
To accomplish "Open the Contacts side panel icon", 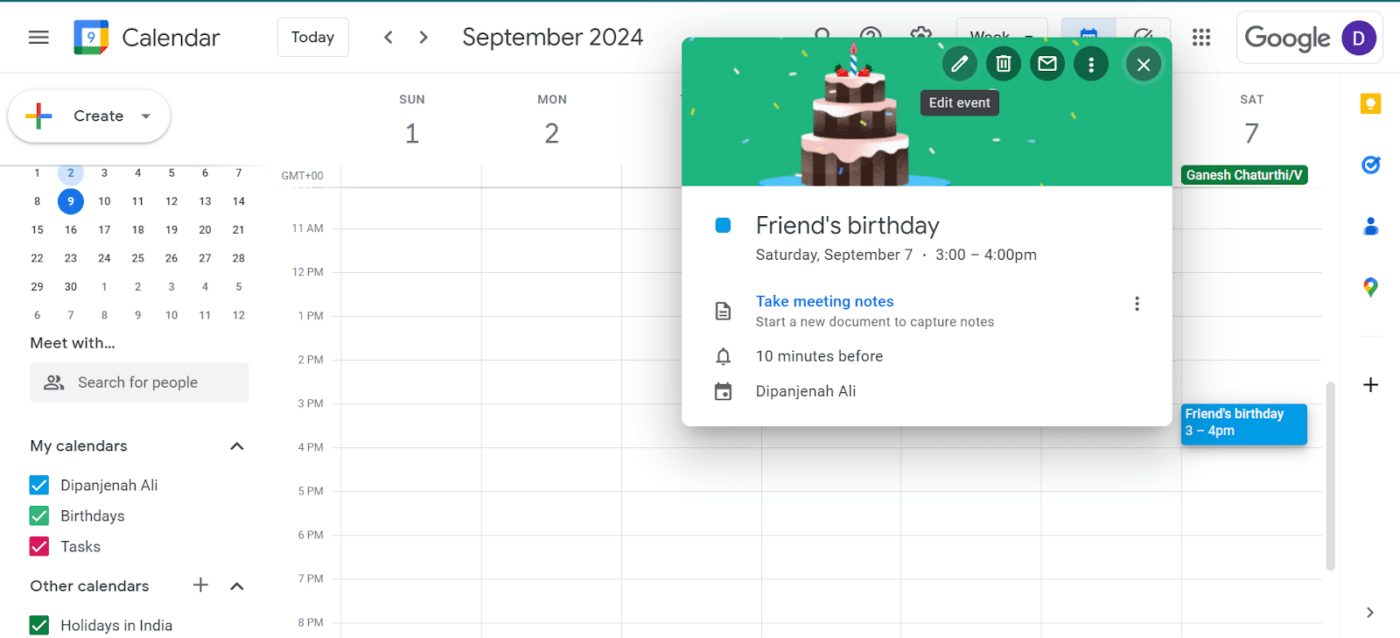I will point(1370,226).
